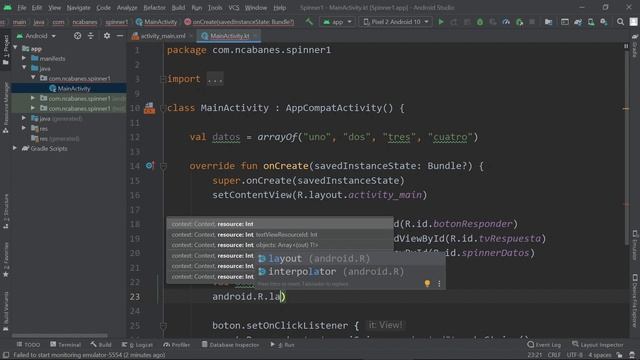Open the Logcat tool window

tap(137, 345)
